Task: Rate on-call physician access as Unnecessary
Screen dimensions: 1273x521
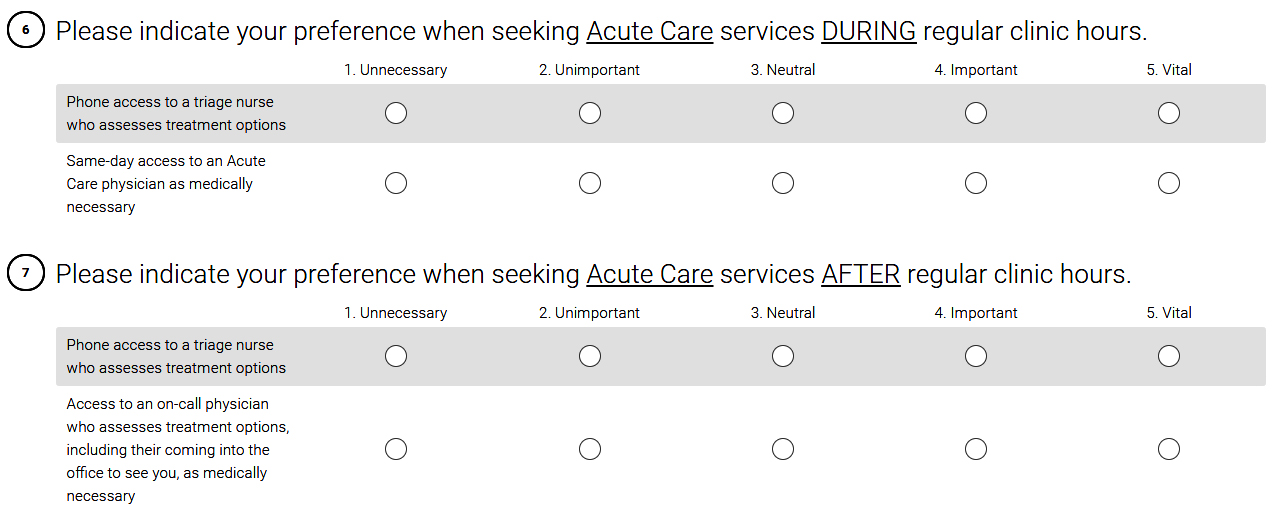Action: [x=396, y=449]
